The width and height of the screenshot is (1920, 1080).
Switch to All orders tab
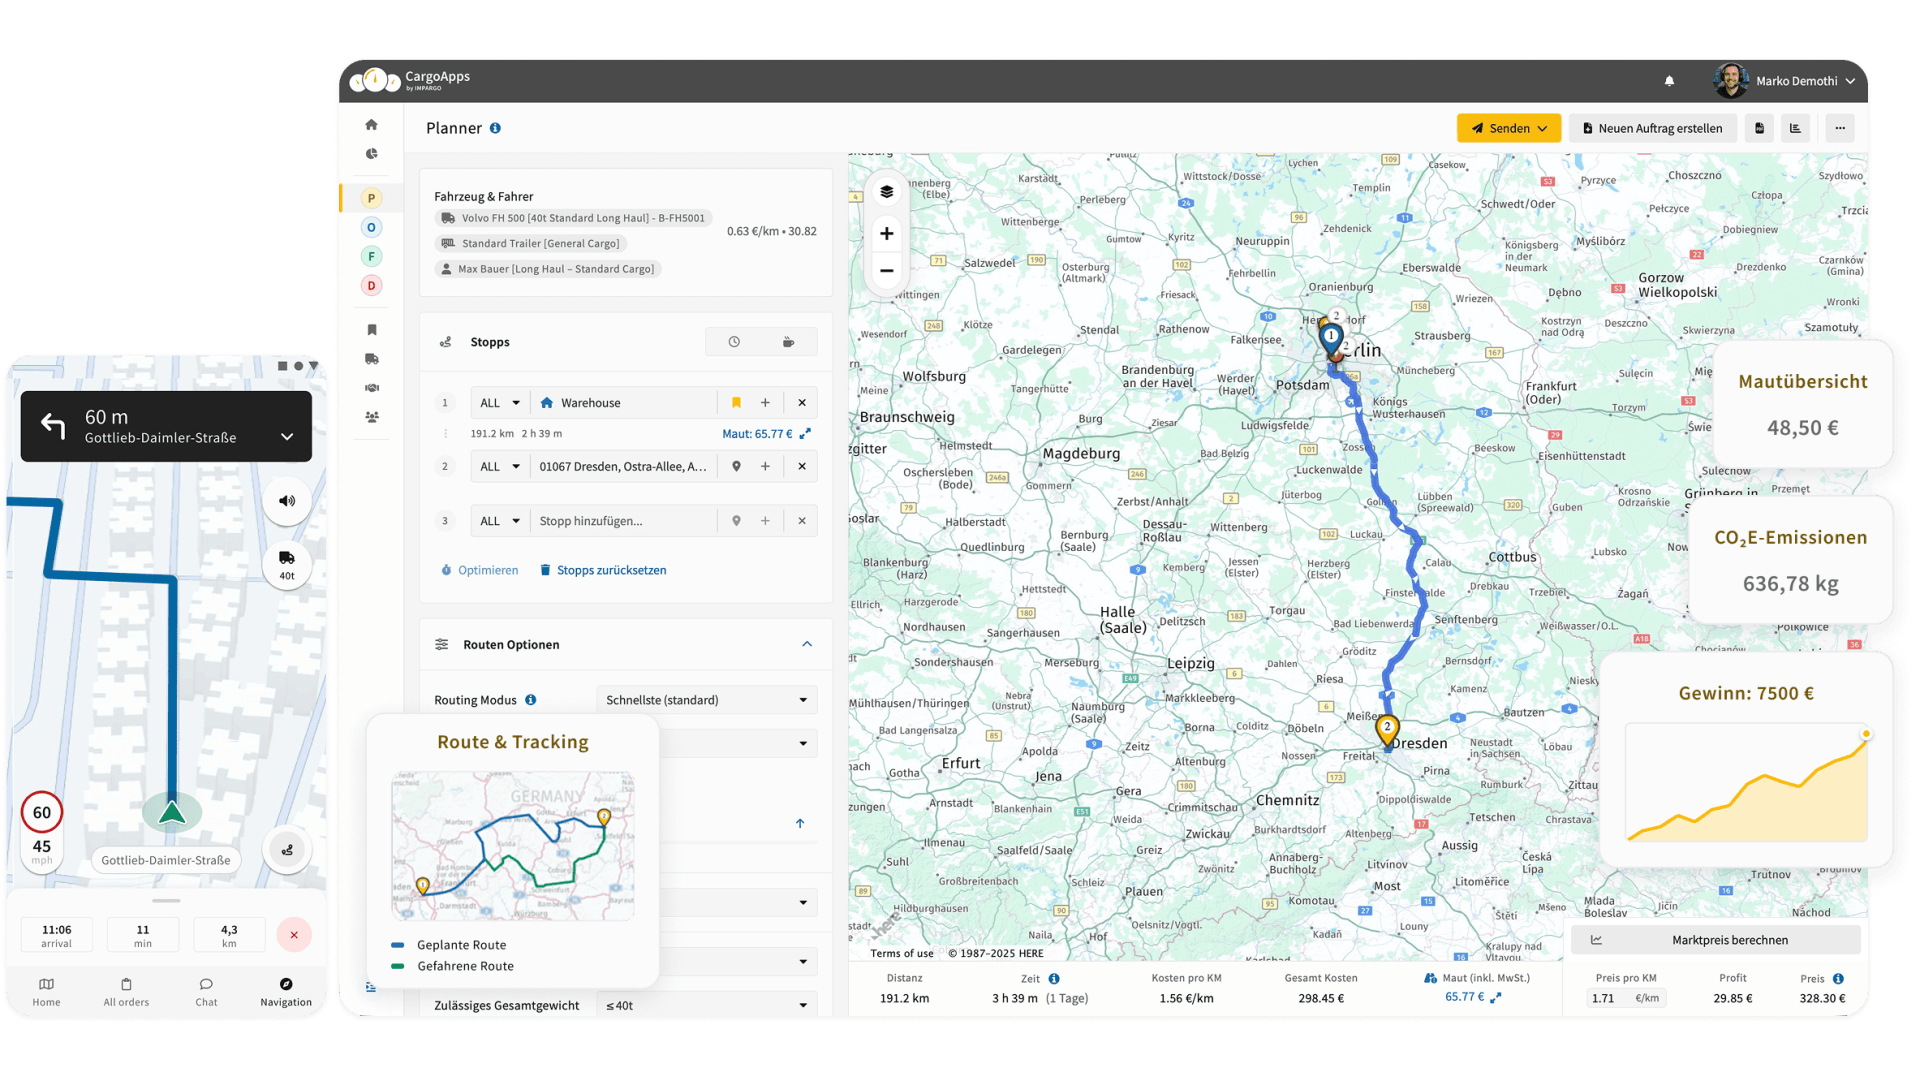[126, 992]
